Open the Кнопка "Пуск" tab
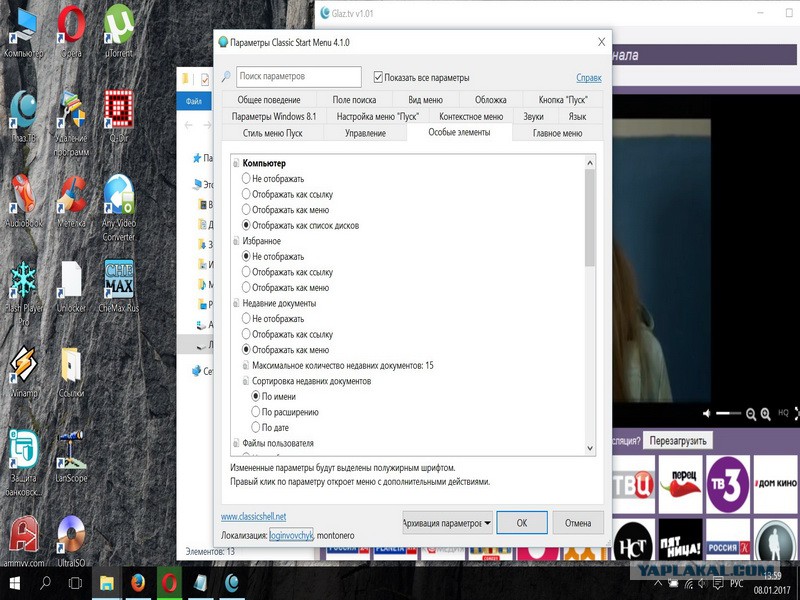 pyautogui.click(x=563, y=100)
